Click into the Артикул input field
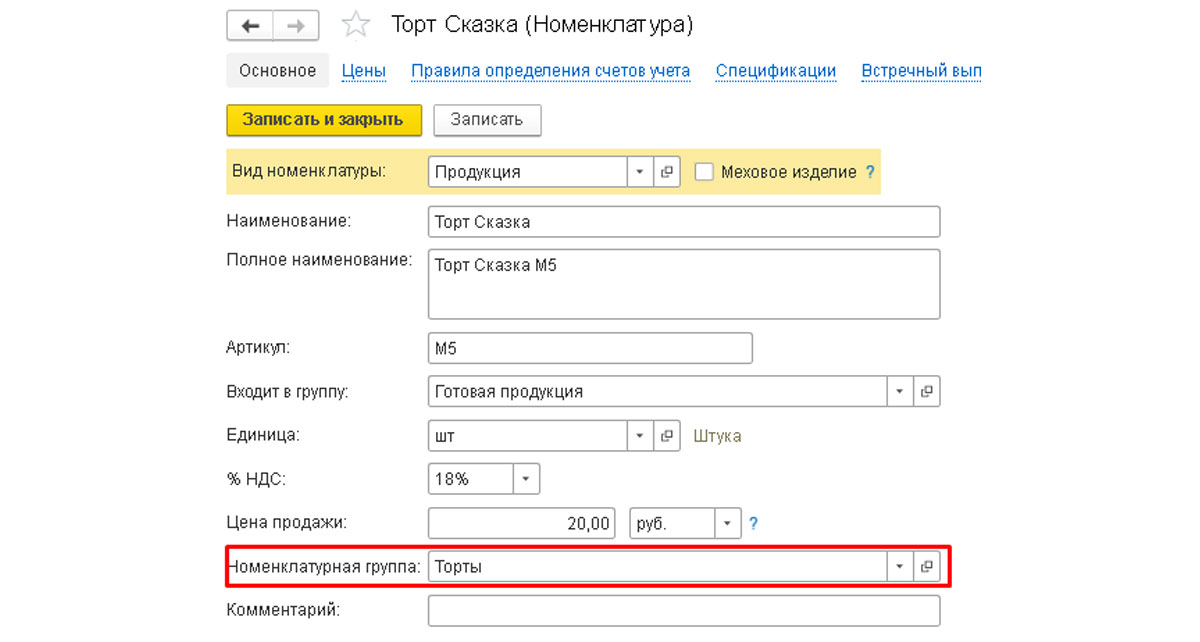Viewport: 1200px width, 642px height. [589, 348]
